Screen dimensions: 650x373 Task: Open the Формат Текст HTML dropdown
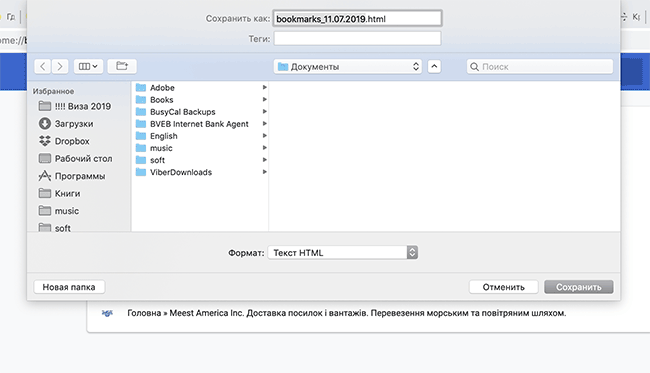(x=343, y=252)
